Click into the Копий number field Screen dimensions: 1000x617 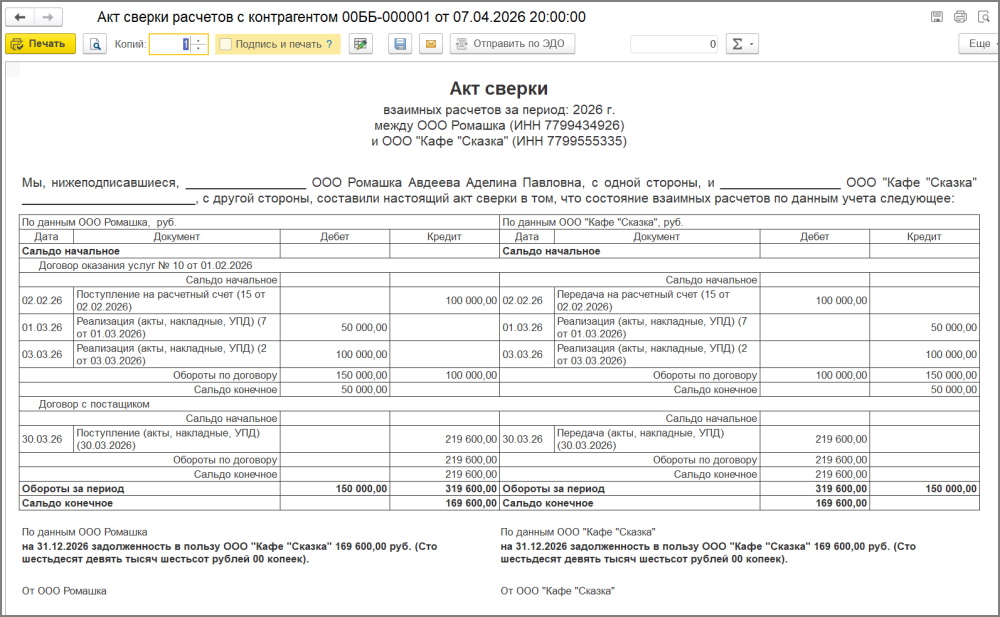tap(168, 44)
